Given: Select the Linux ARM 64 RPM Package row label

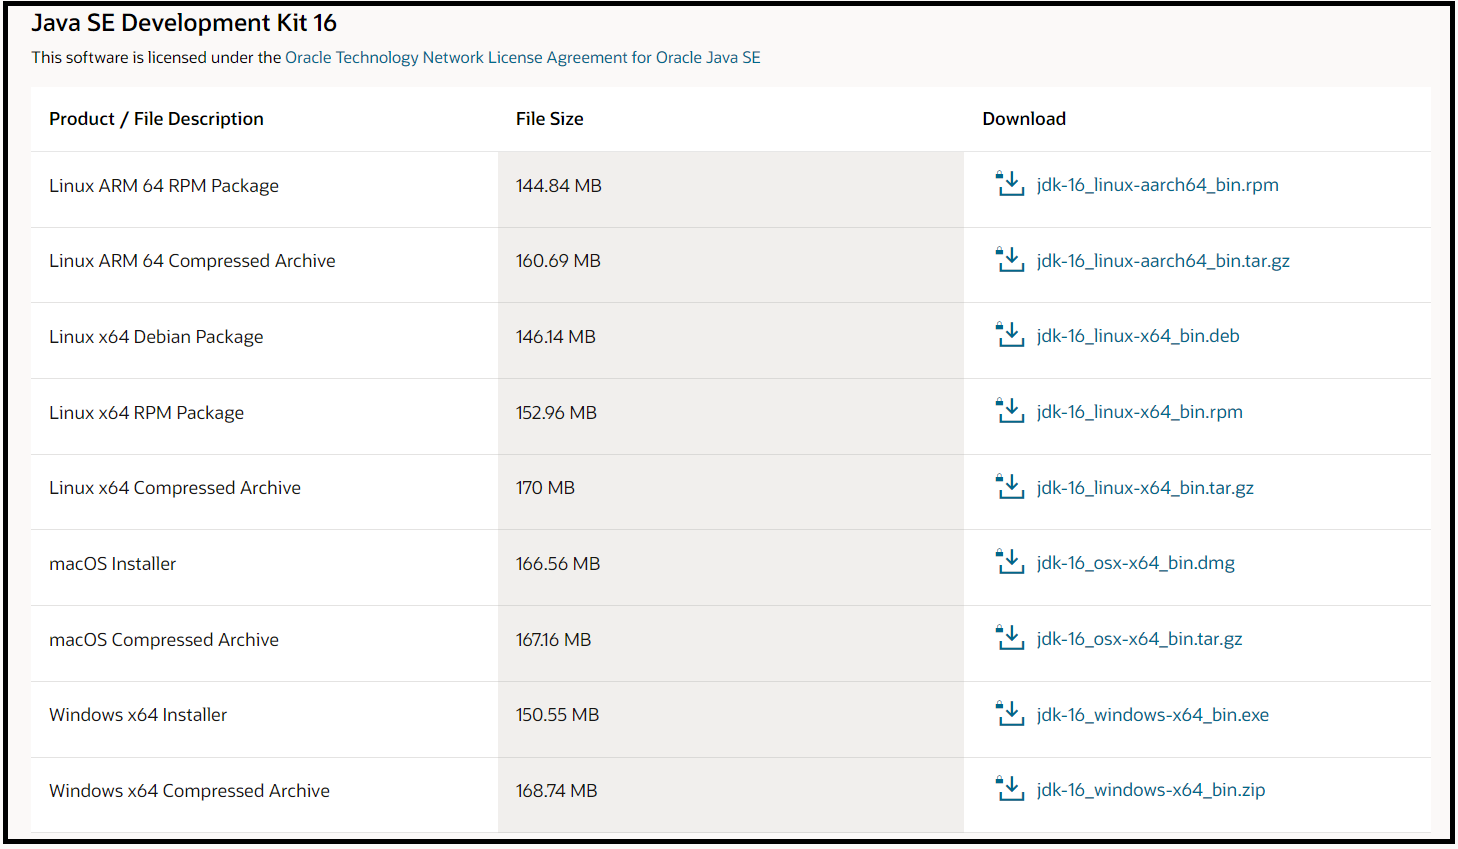Looking at the screenshot, I should [164, 186].
